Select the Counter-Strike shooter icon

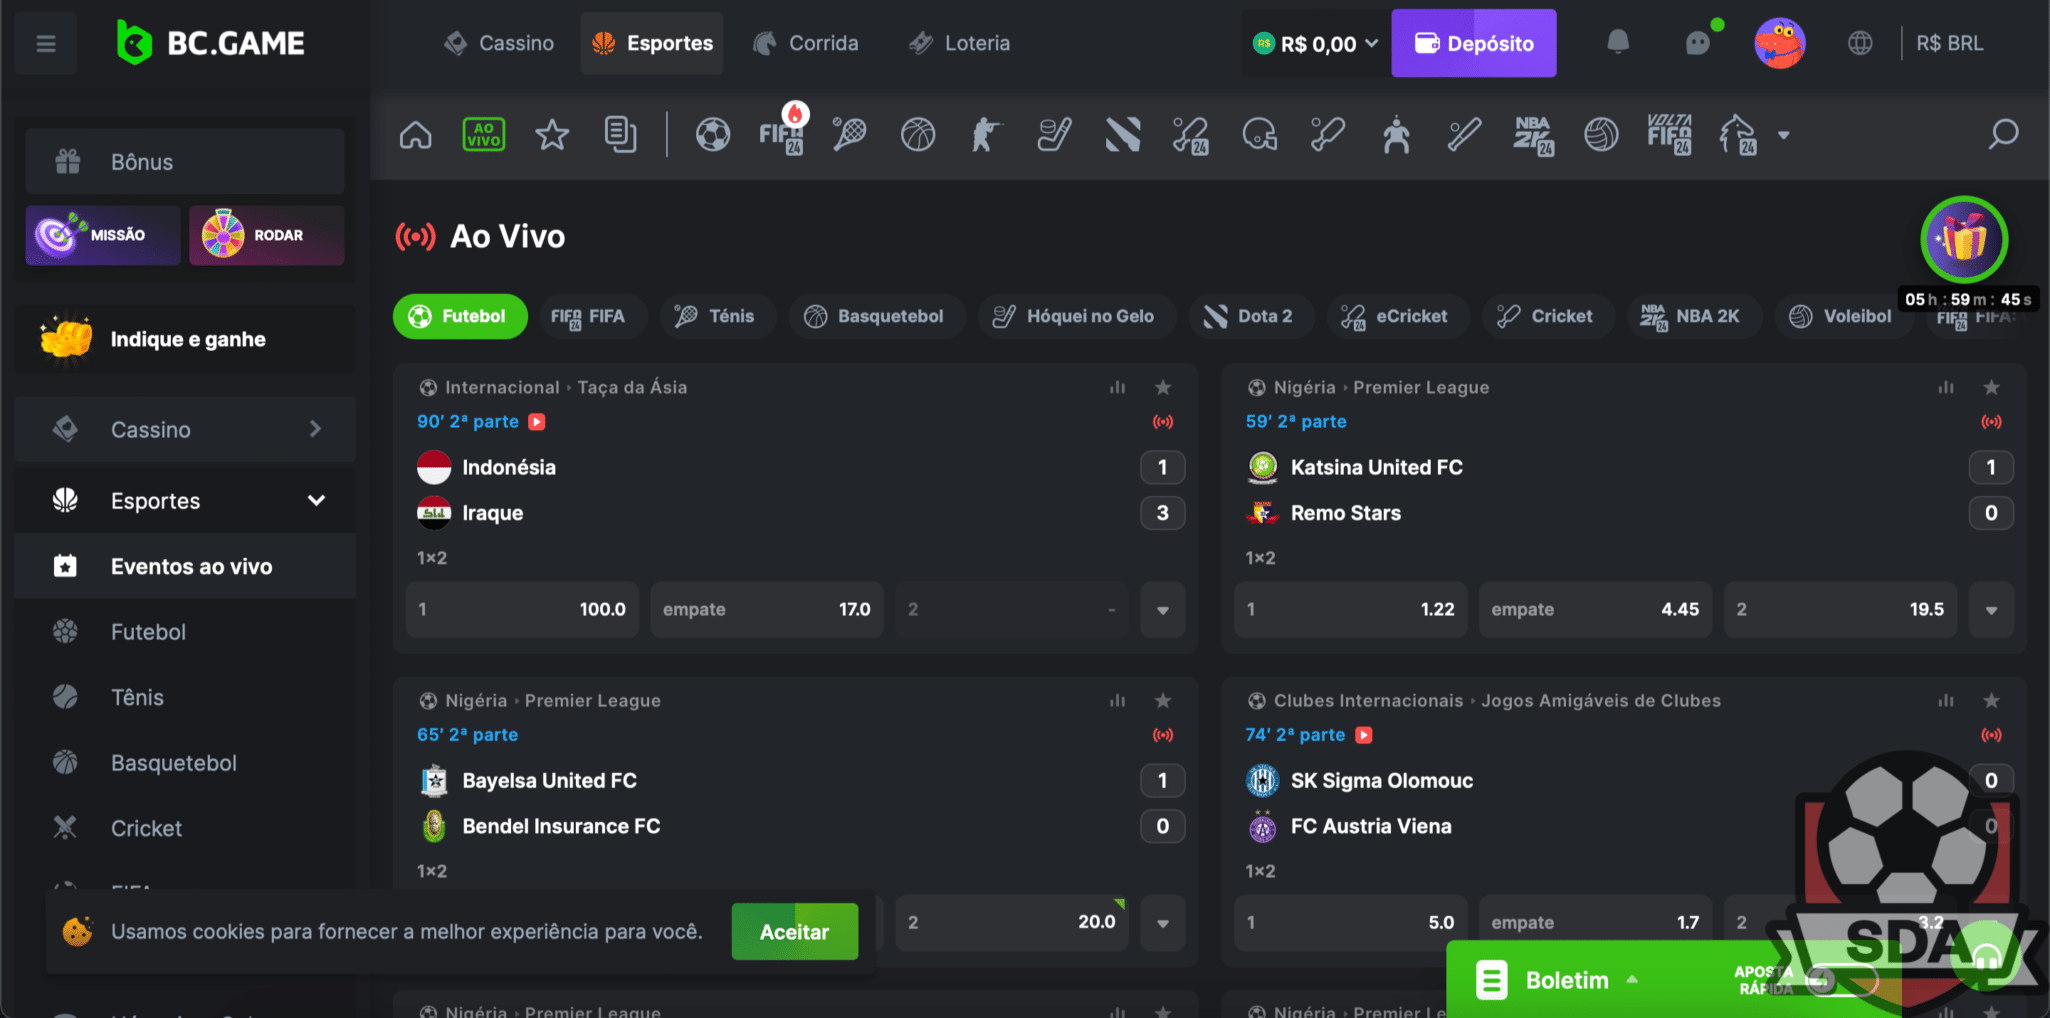pos(986,134)
